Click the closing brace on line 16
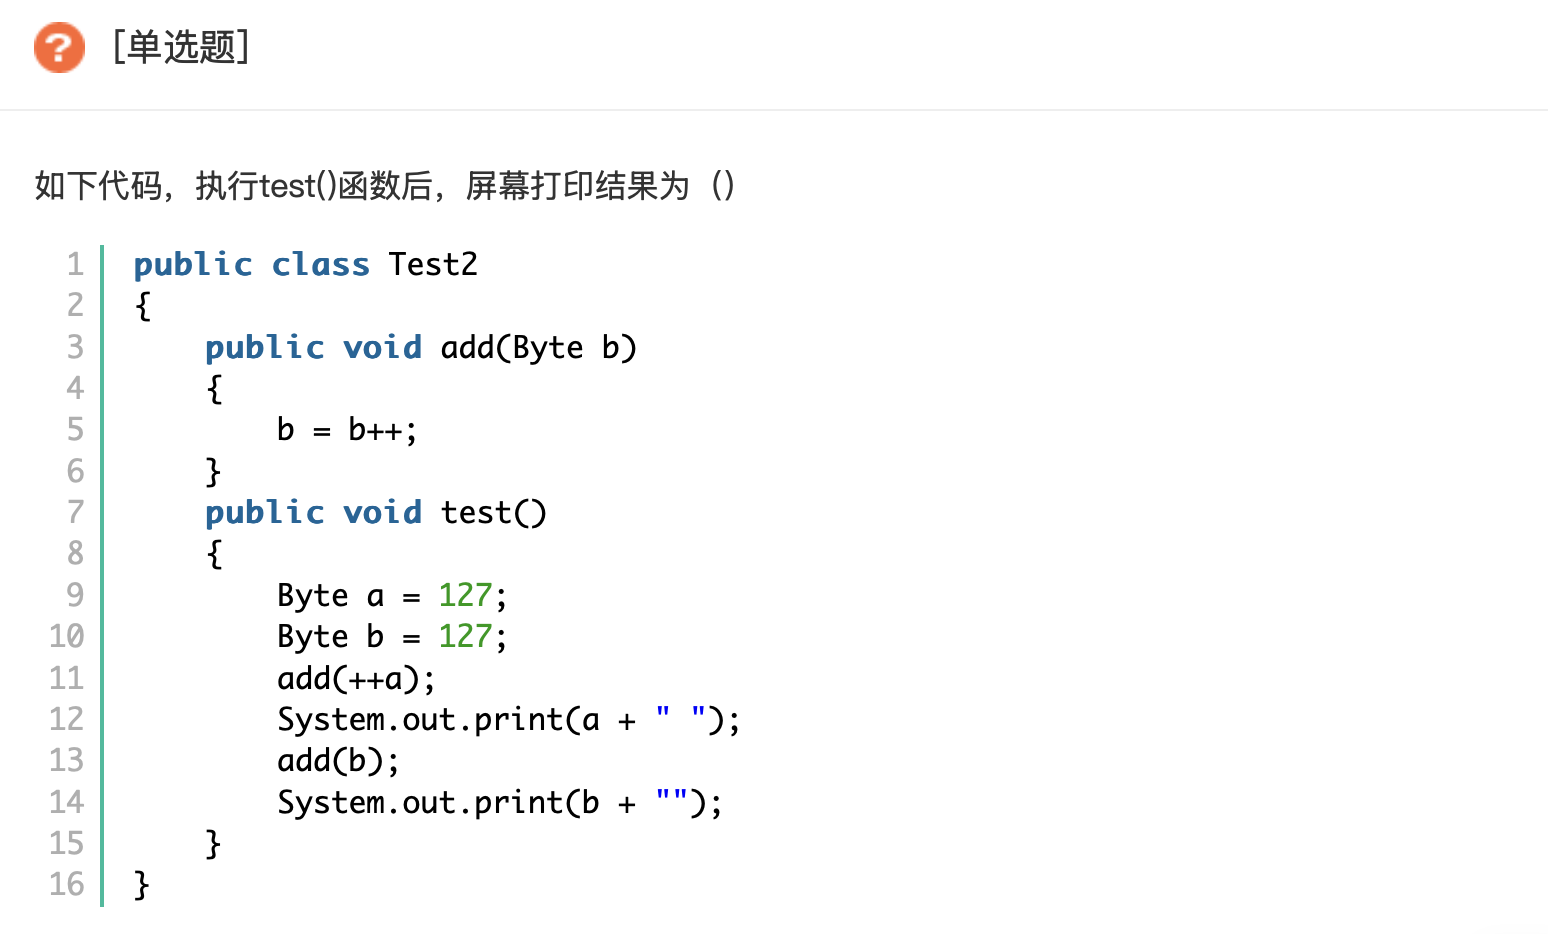The image size is (1548, 934). point(142,885)
